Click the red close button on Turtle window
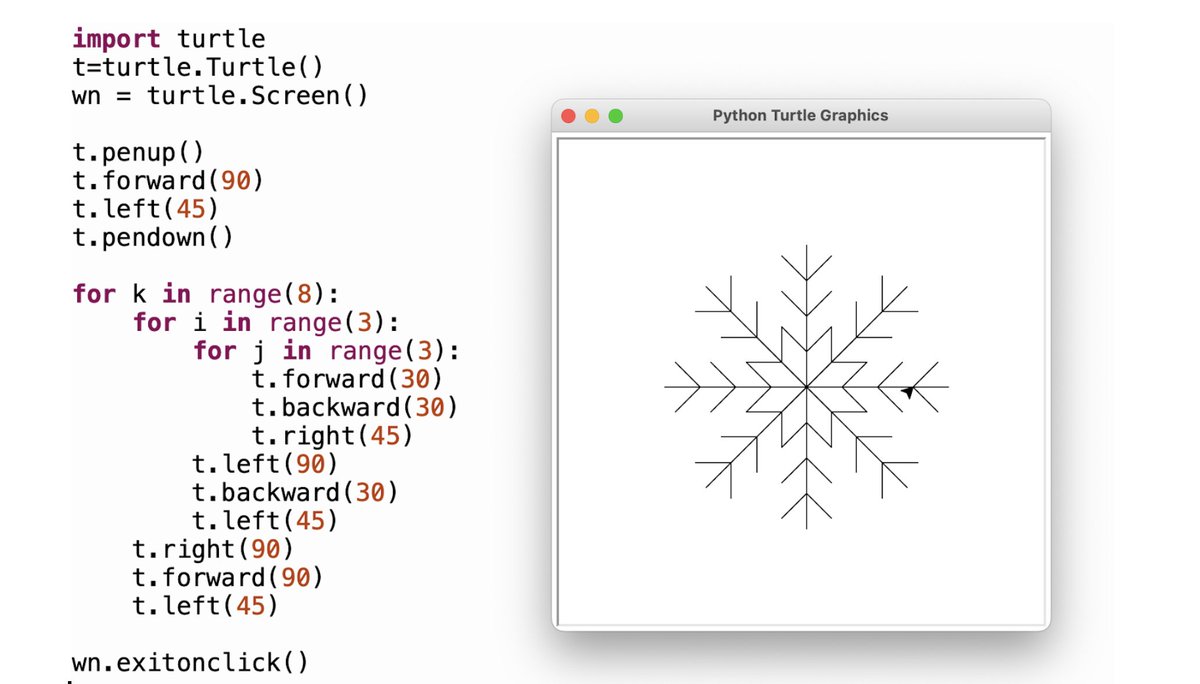Screen dimensions: 1200x684 click(568, 115)
